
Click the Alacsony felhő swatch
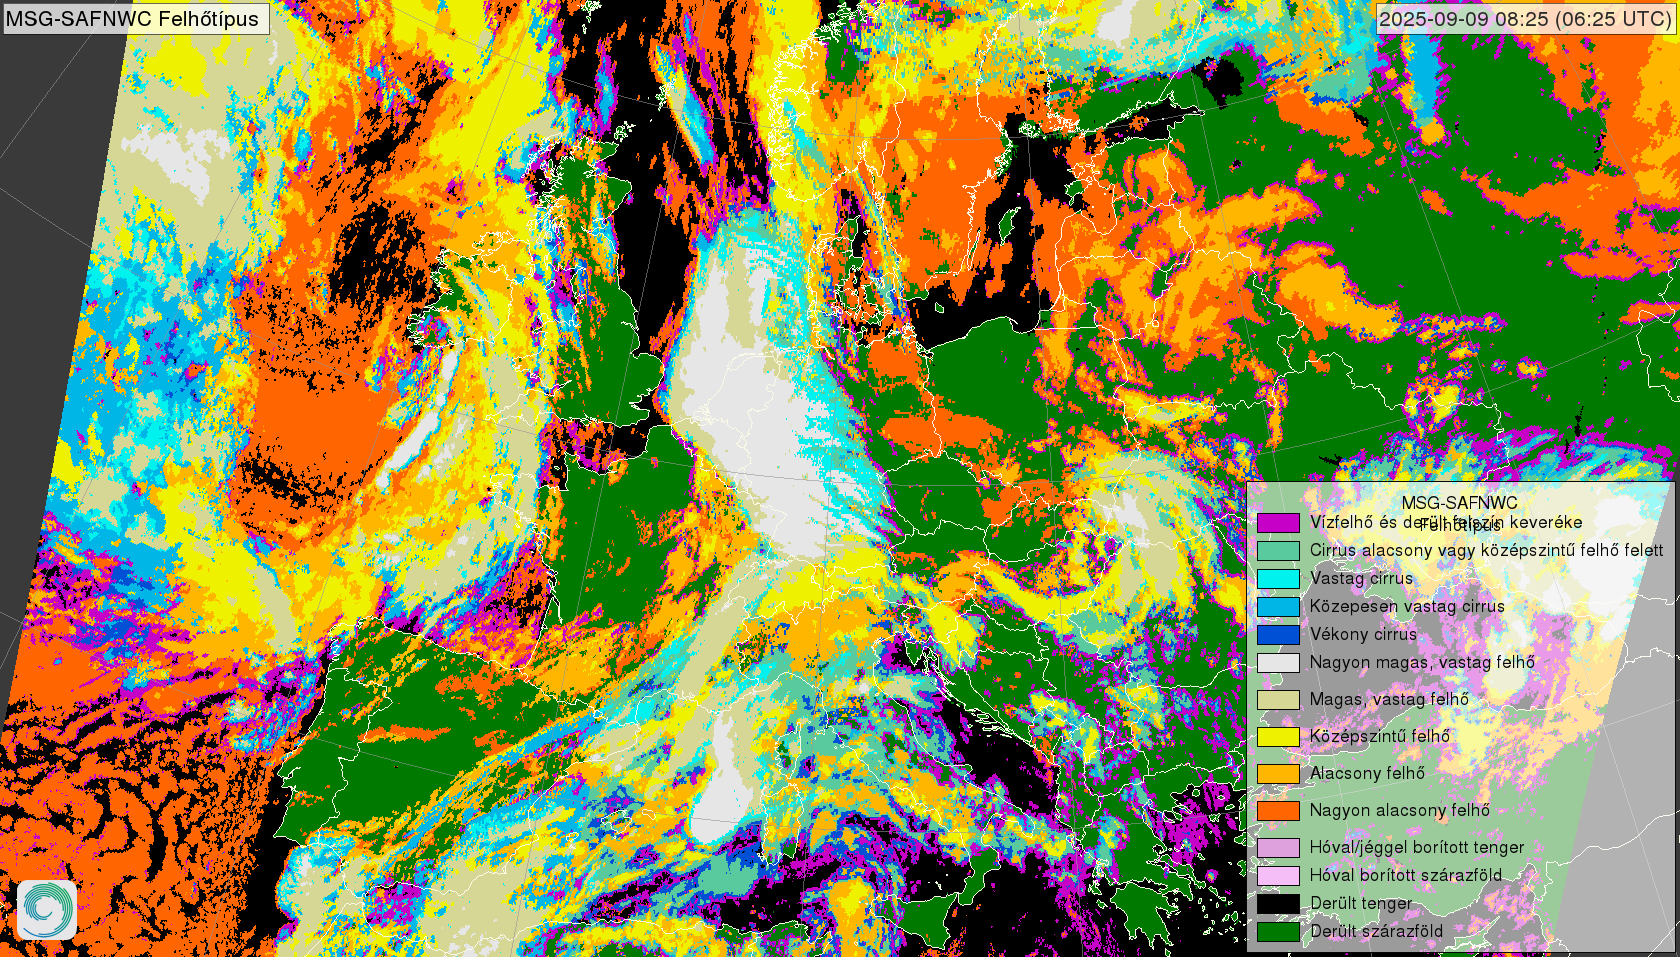pyautogui.click(x=1278, y=773)
